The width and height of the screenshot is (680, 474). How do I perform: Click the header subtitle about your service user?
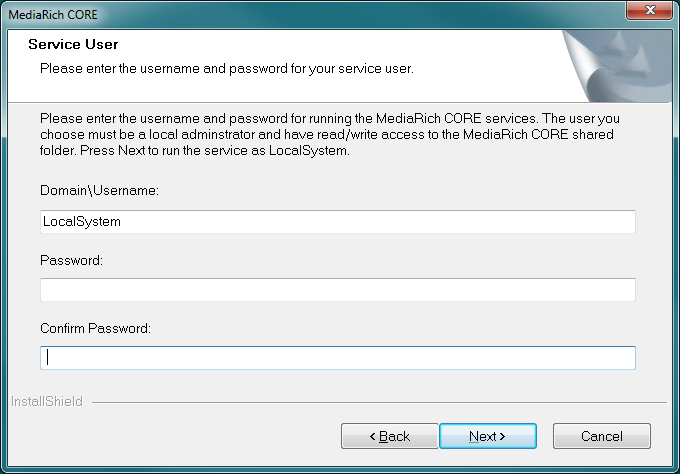pos(227,69)
